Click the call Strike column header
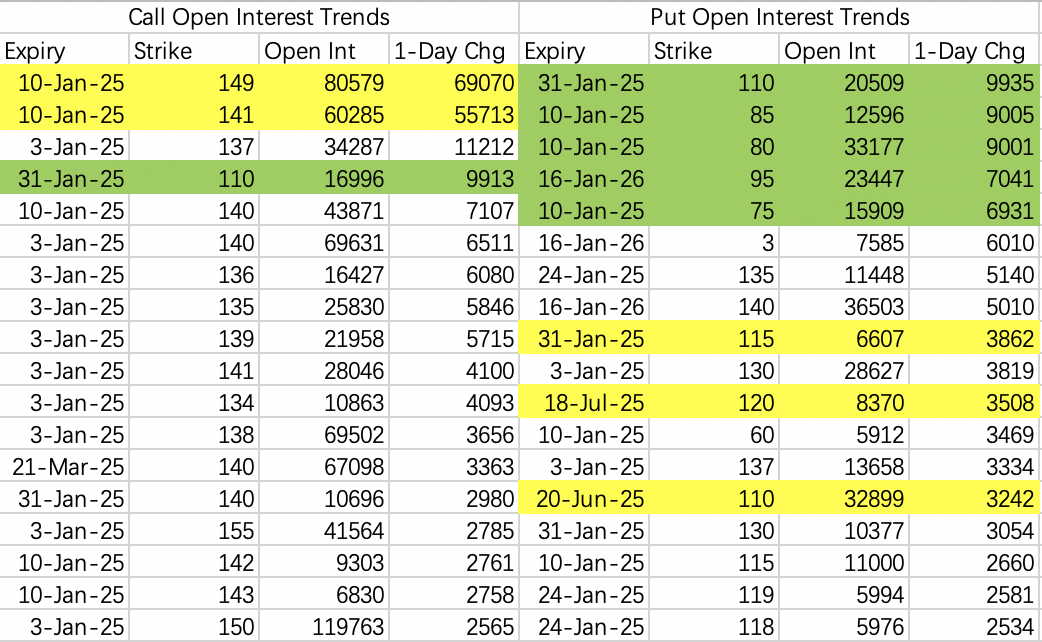1042x642 pixels. (163, 51)
